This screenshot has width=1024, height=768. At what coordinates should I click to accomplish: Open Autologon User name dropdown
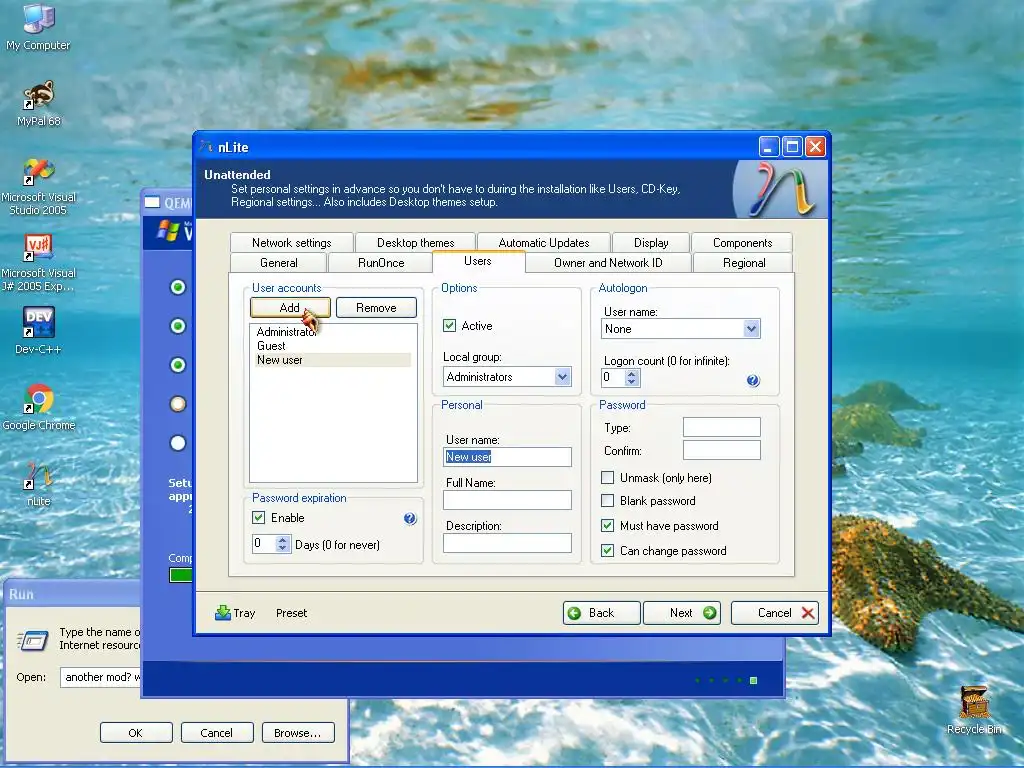pyautogui.click(x=751, y=329)
